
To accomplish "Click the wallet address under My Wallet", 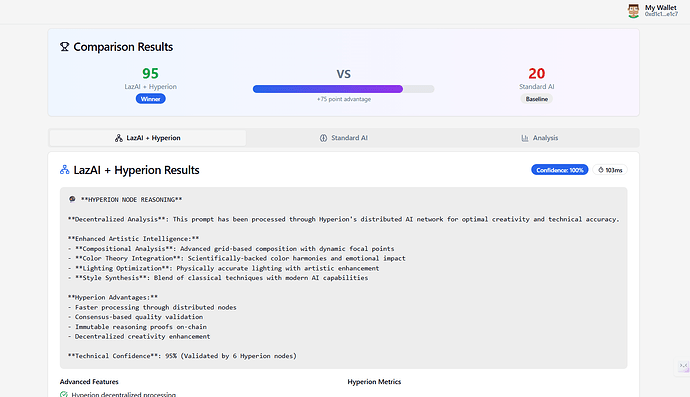I will (x=661, y=15).
